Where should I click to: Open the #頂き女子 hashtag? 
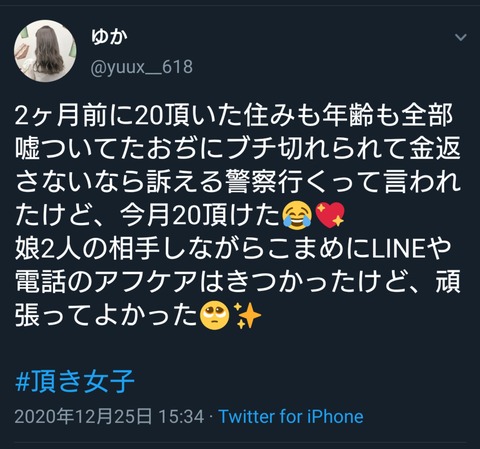pos(75,381)
